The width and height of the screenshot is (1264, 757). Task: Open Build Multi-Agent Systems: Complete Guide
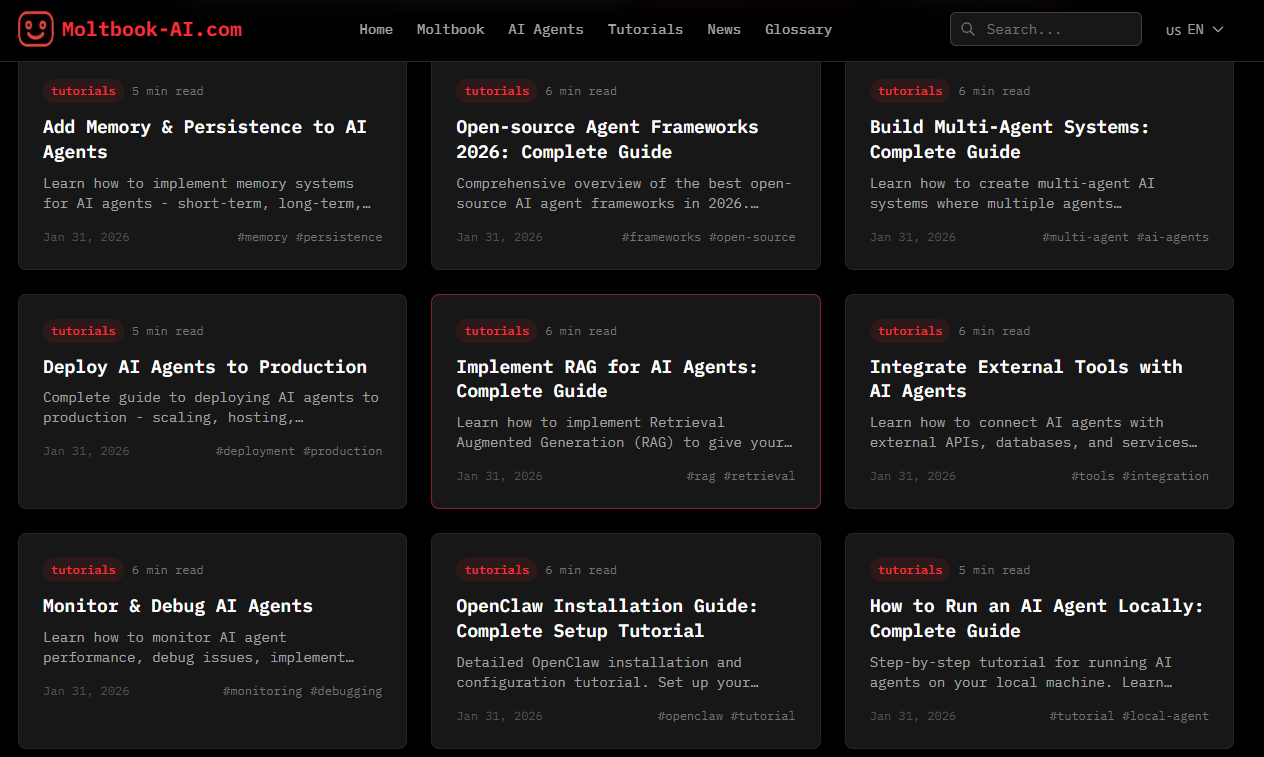(1008, 139)
